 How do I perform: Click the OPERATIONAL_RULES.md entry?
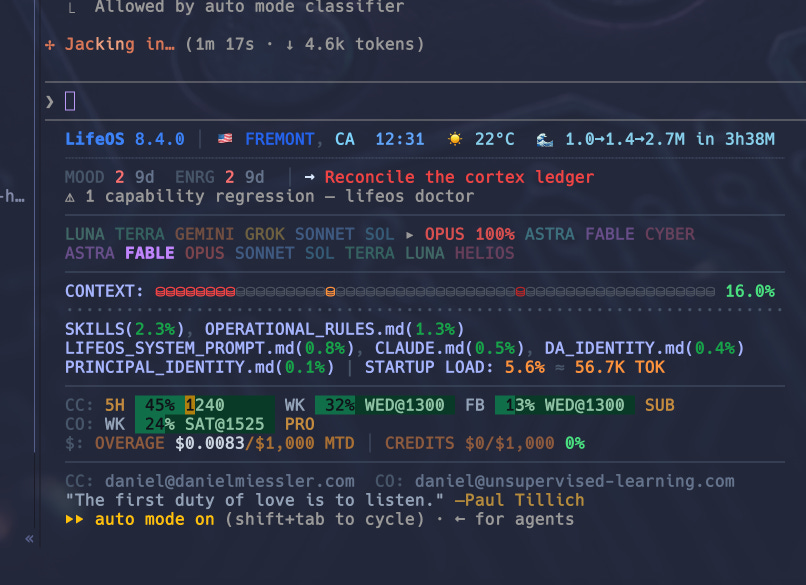click(x=335, y=329)
